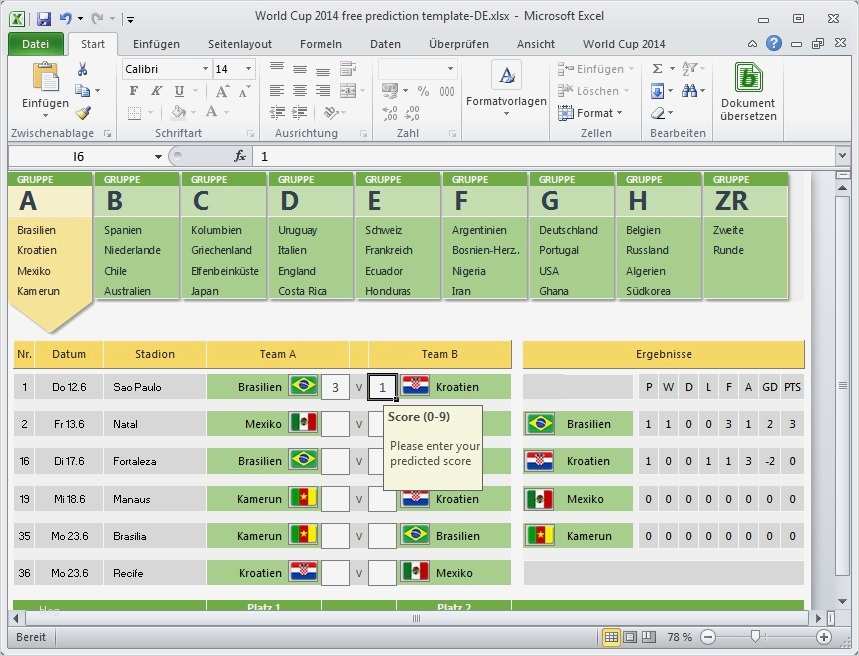This screenshot has height=656, width=859.
Task: Align cell content to bottom
Action: (x=323, y=71)
